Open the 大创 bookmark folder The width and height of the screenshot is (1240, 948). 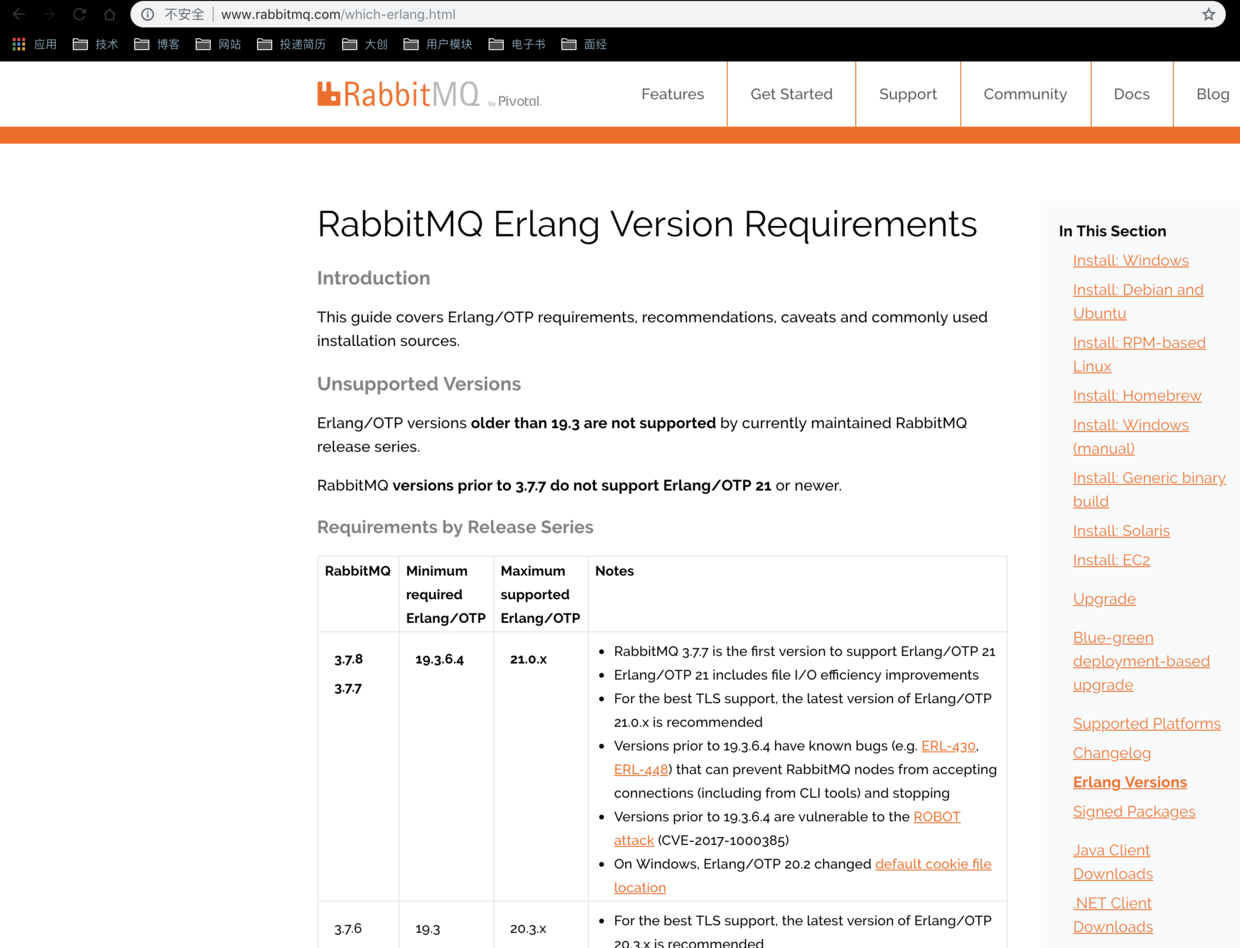point(365,44)
